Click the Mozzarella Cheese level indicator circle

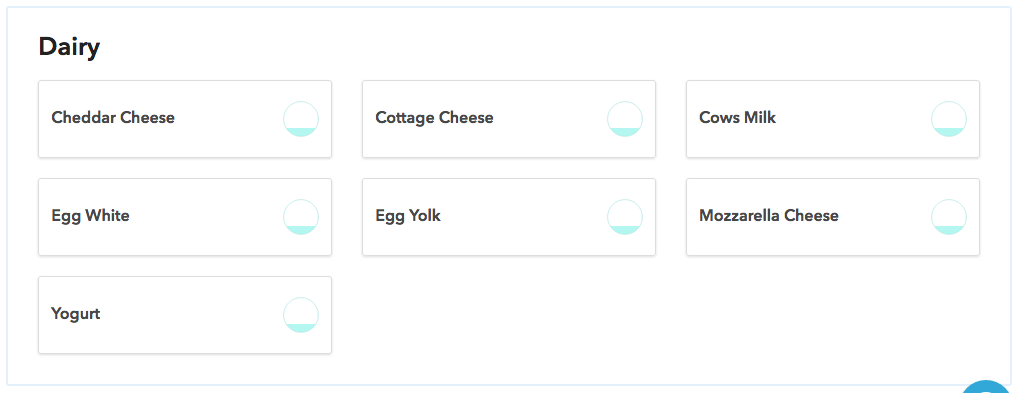point(949,217)
